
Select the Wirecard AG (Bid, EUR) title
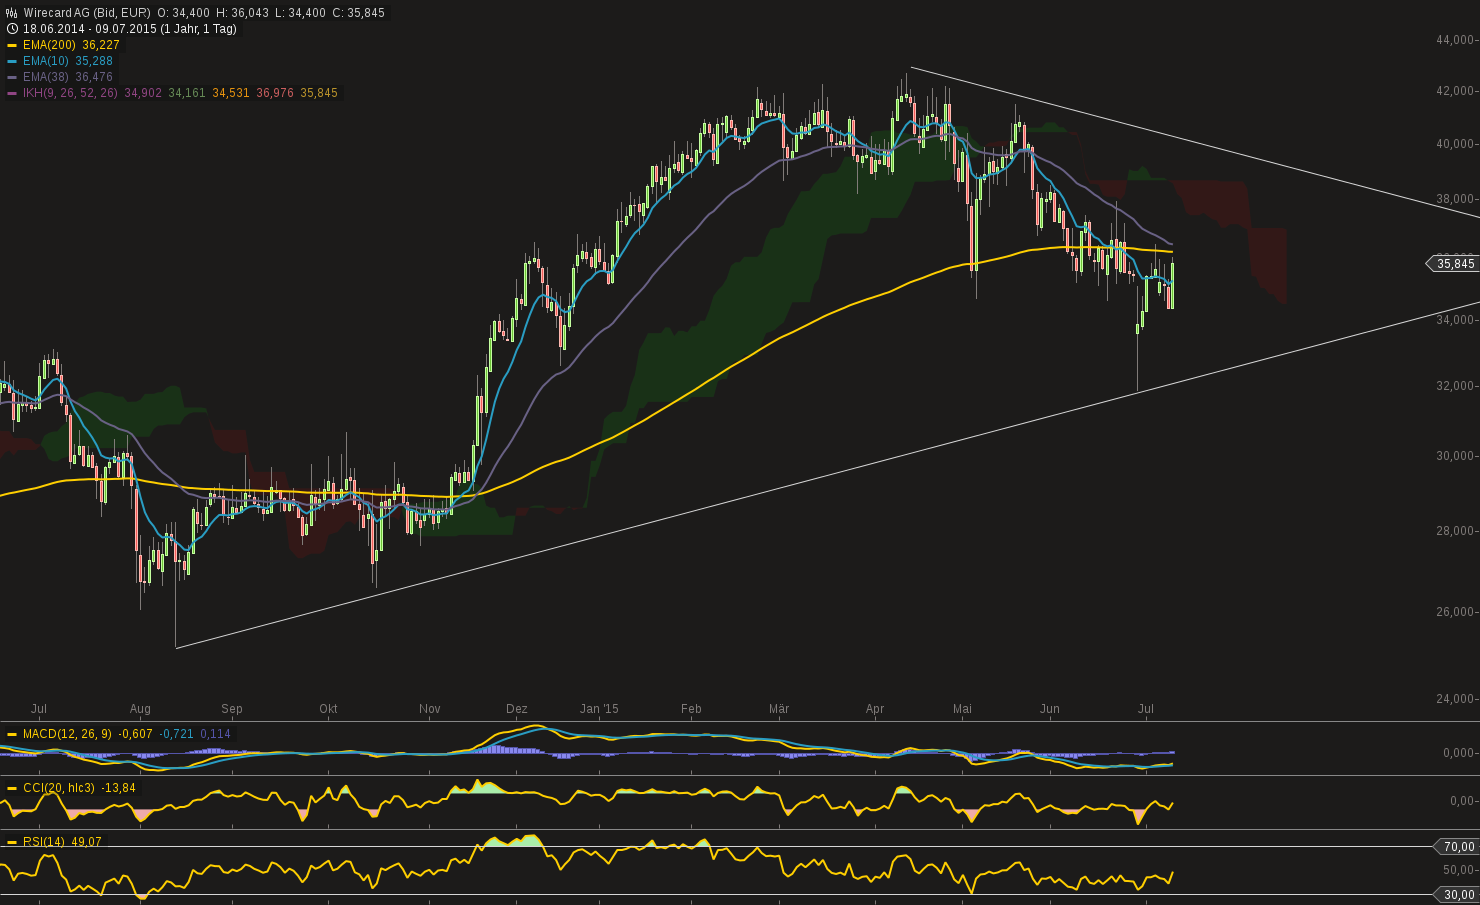pyautogui.click(x=87, y=13)
